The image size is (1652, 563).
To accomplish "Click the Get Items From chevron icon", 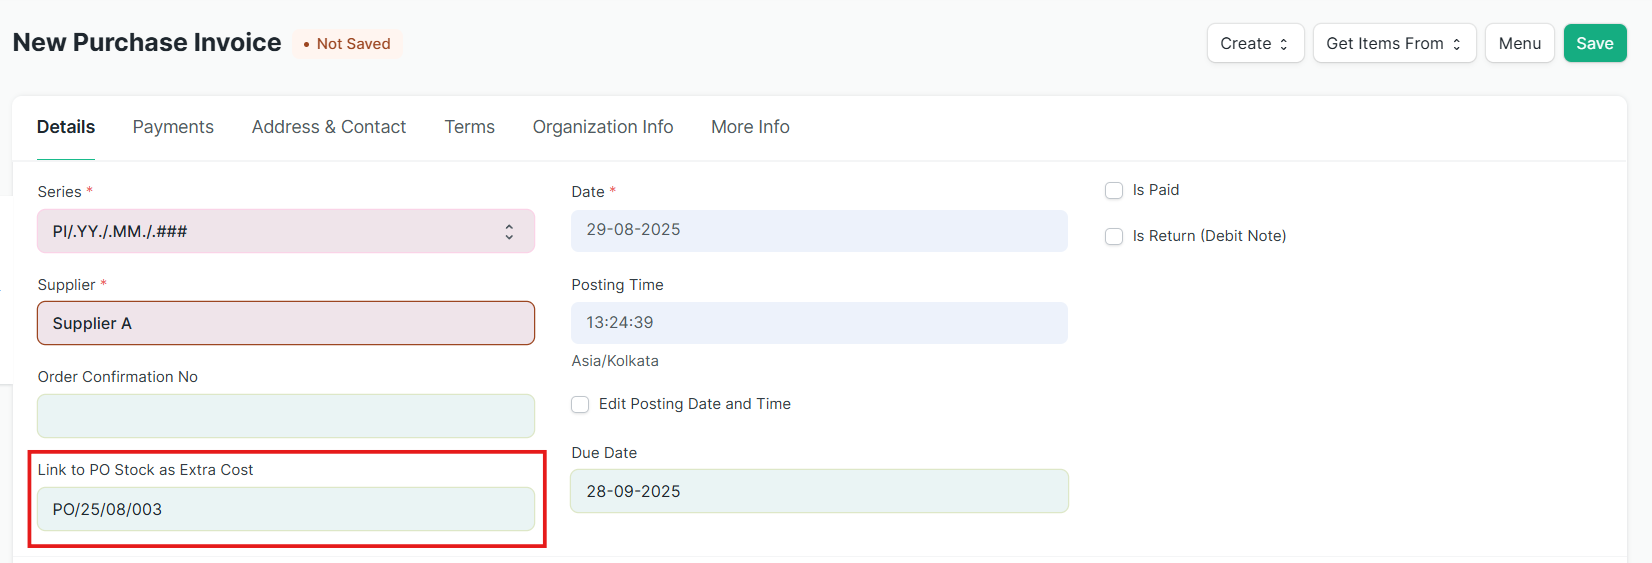I will (1457, 44).
